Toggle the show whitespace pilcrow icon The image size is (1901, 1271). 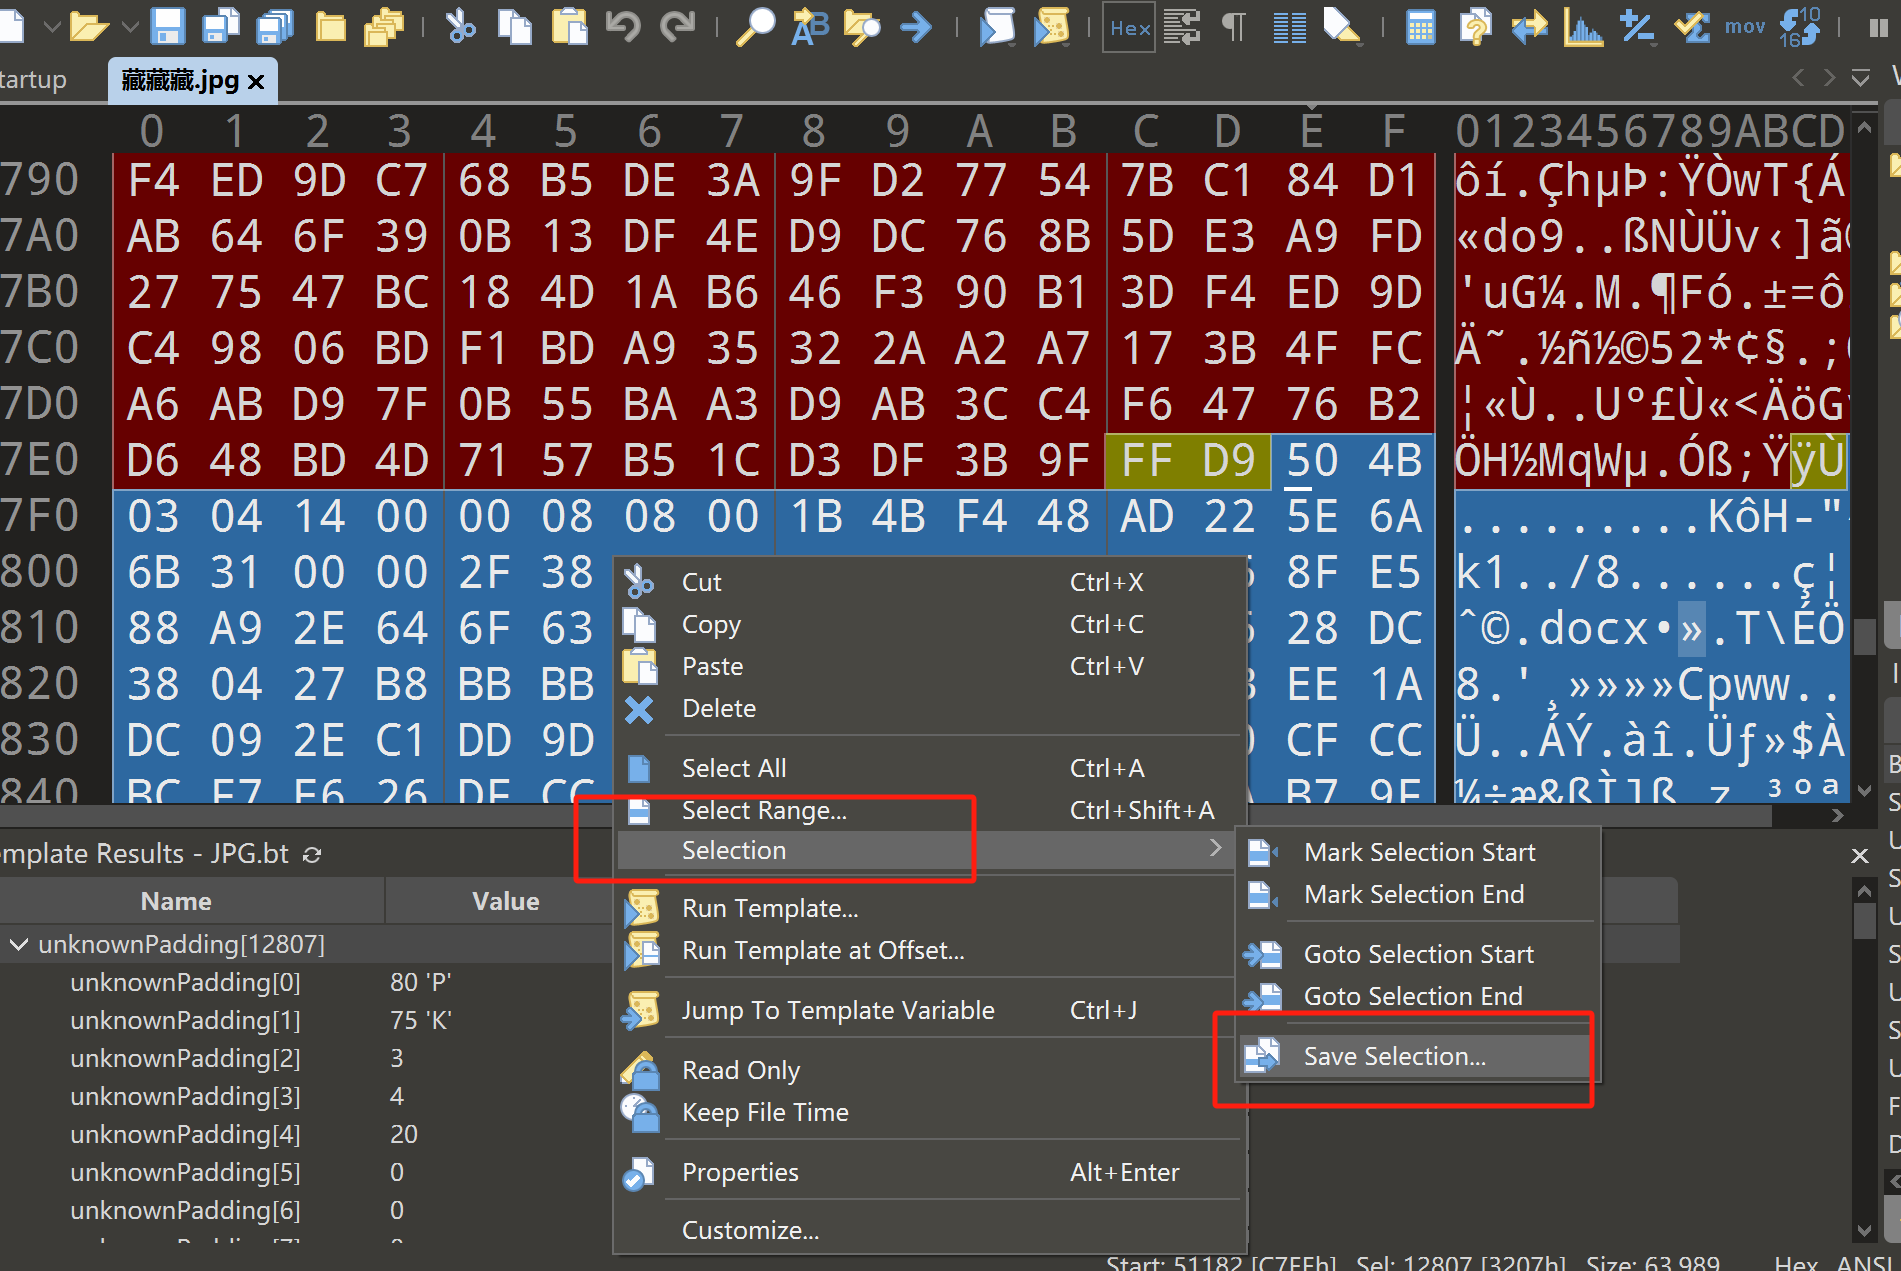coord(1236,27)
